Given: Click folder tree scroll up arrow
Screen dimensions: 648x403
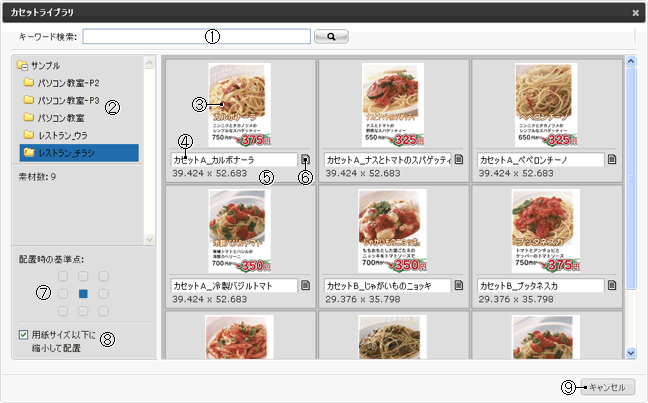Looking at the screenshot, I should coord(149,63).
